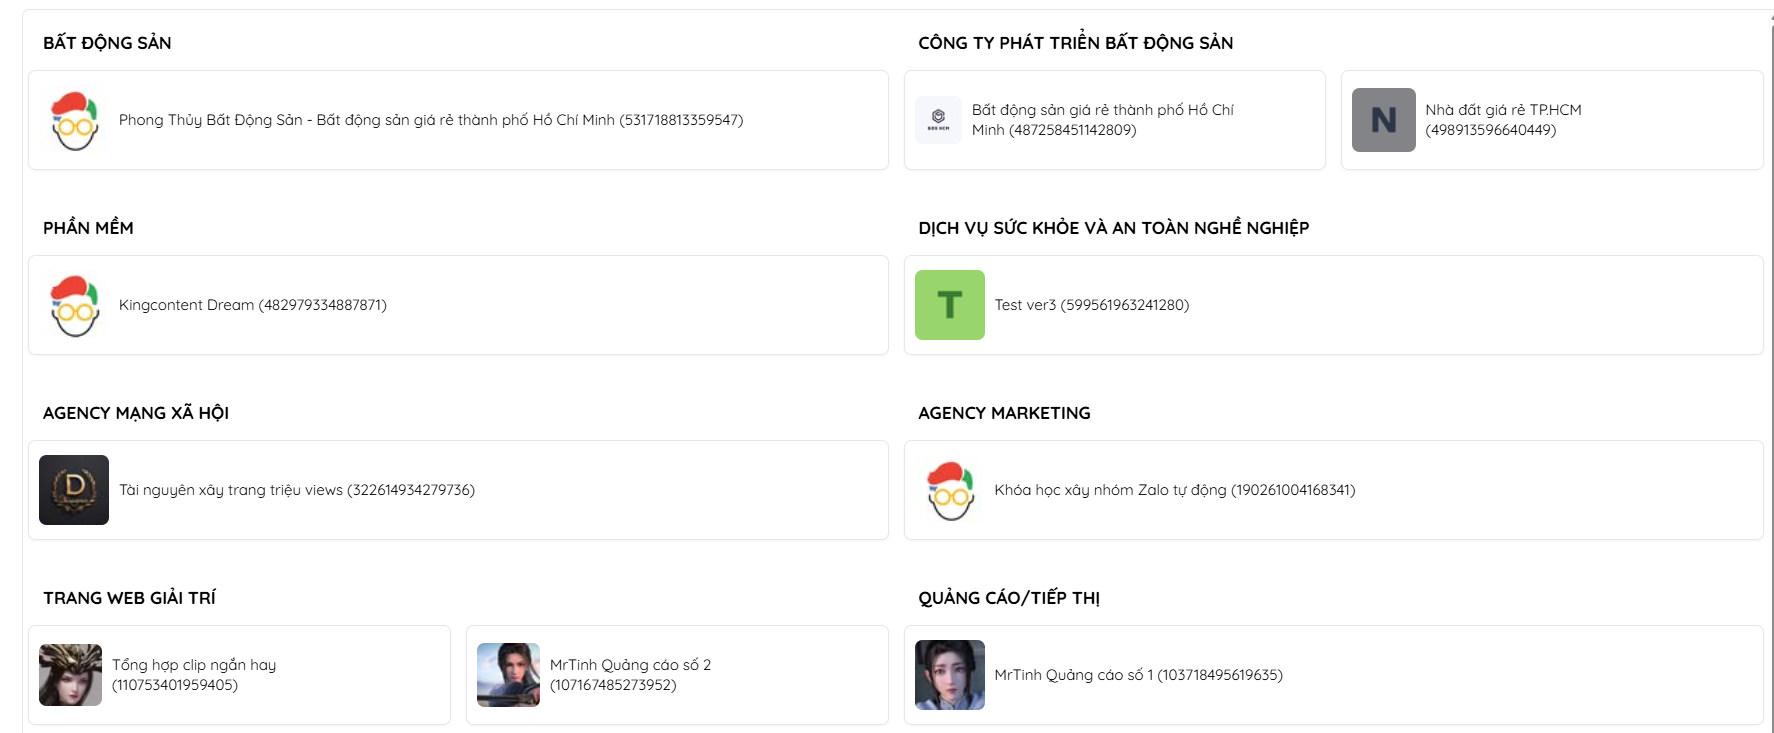Select Tổng hợp clip ngắn hay card text
The height and width of the screenshot is (733, 1774).
point(193,675)
